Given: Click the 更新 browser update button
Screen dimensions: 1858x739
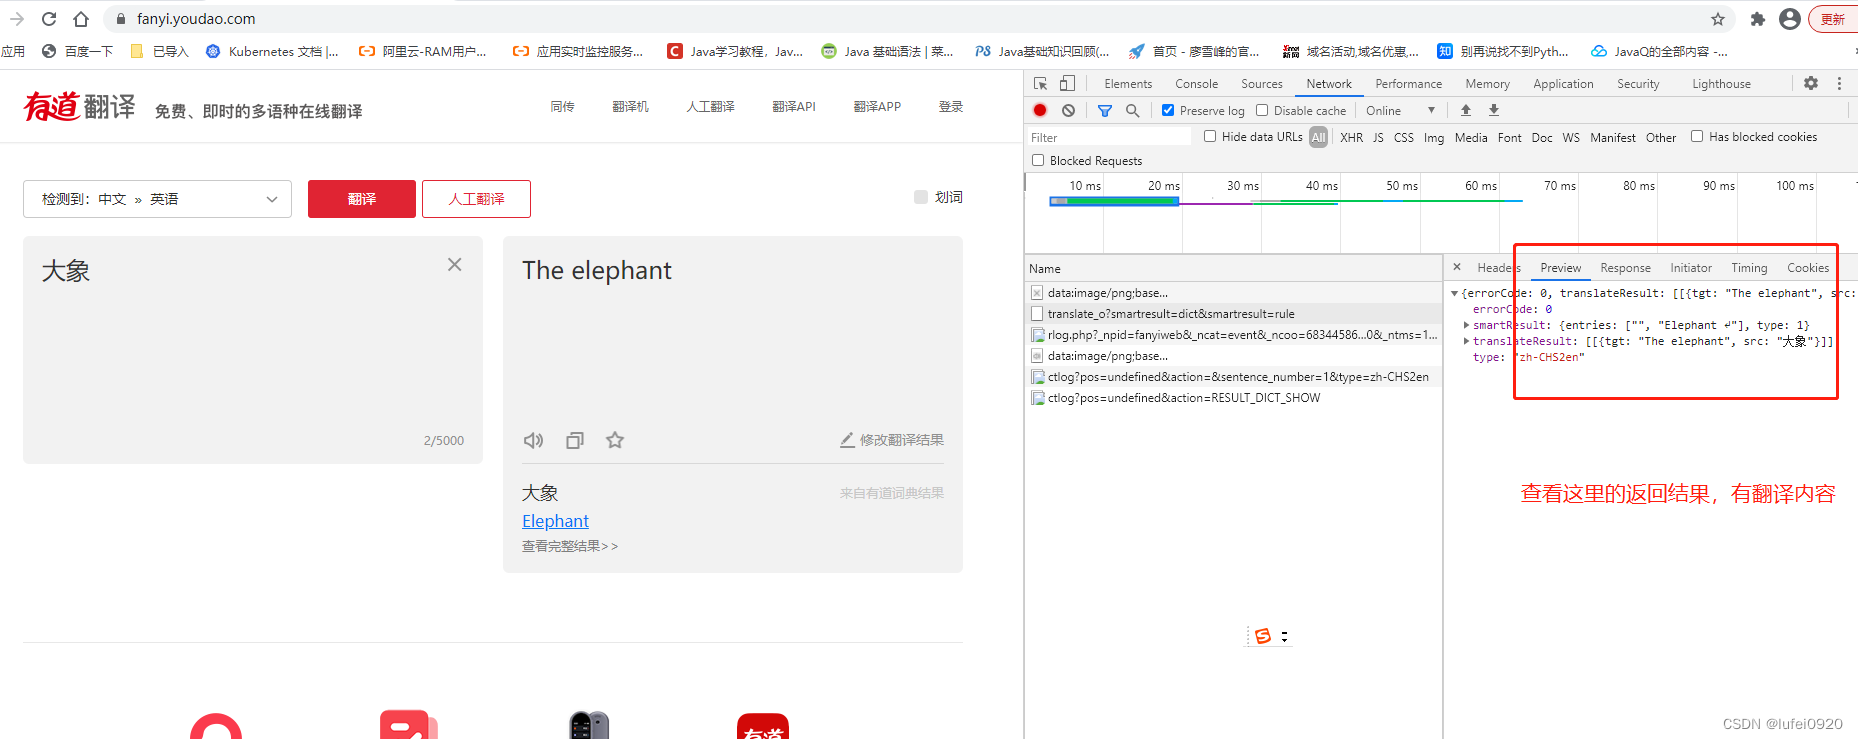Looking at the screenshot, I should click(1832, 19).
